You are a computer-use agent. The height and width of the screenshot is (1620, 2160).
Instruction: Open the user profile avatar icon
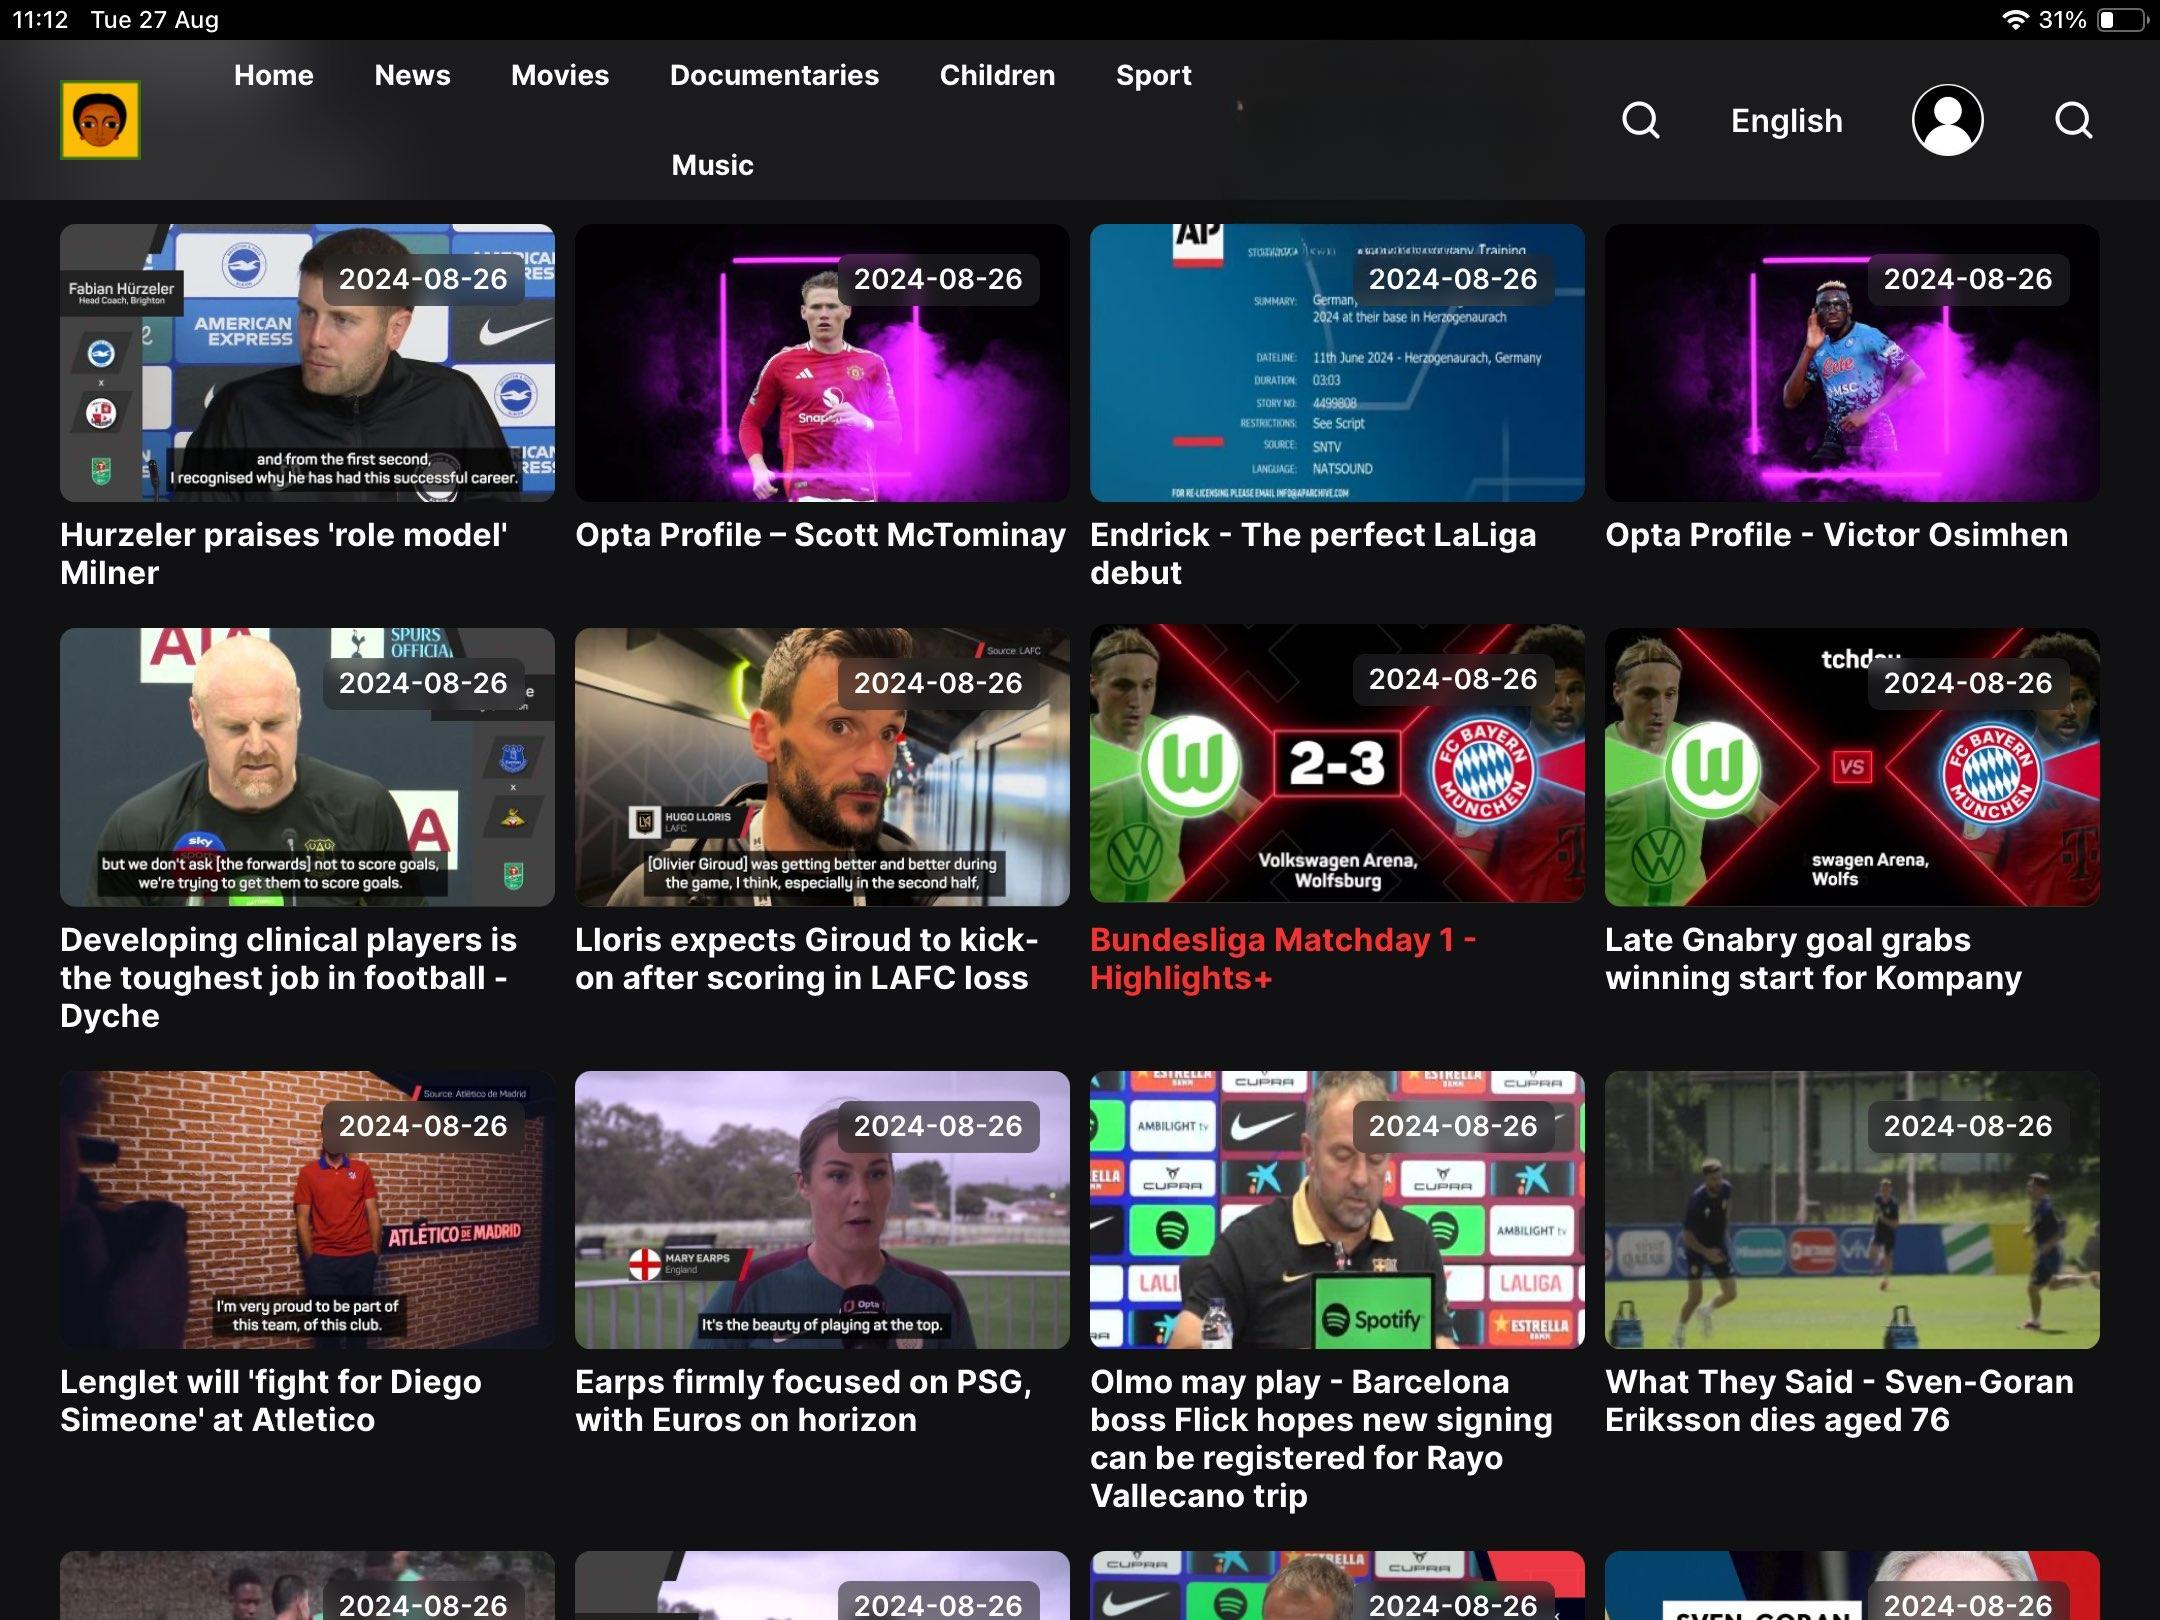(1947, 120)
